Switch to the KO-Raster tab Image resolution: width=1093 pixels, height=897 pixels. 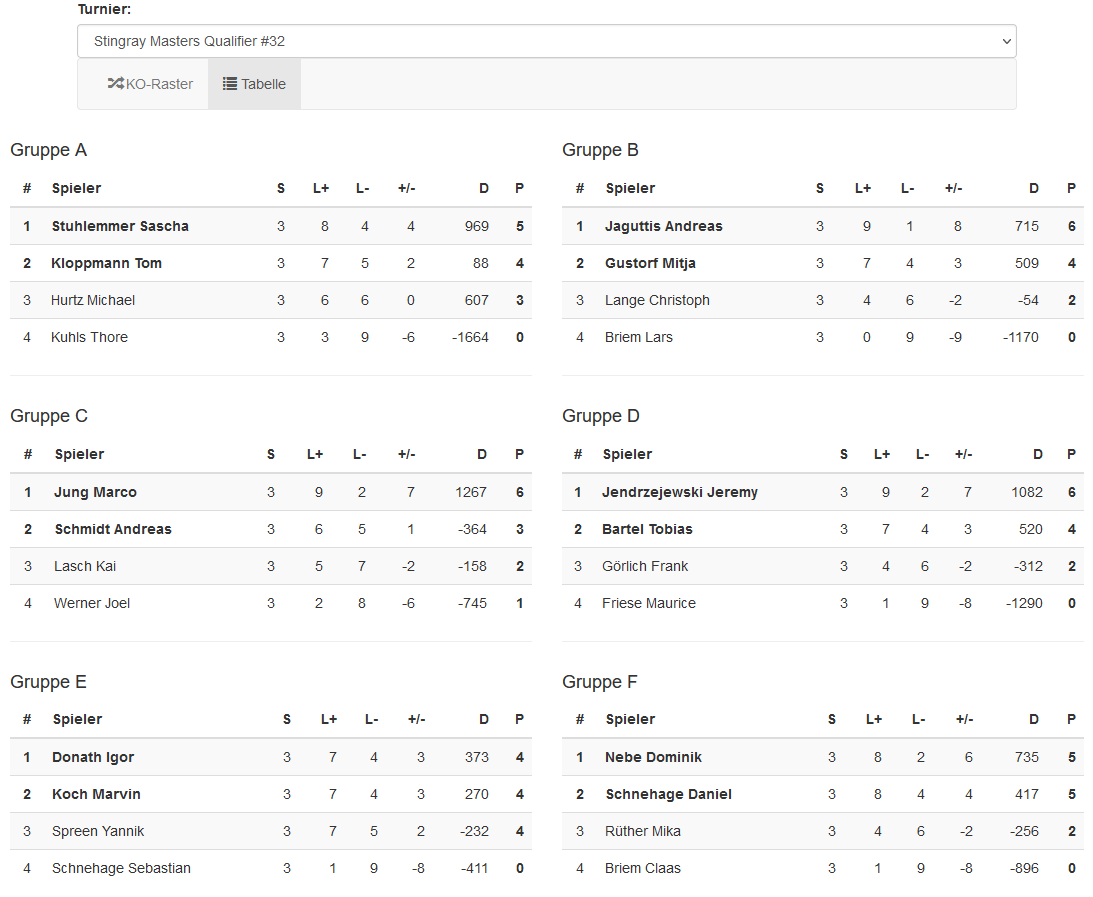[150, 84]
